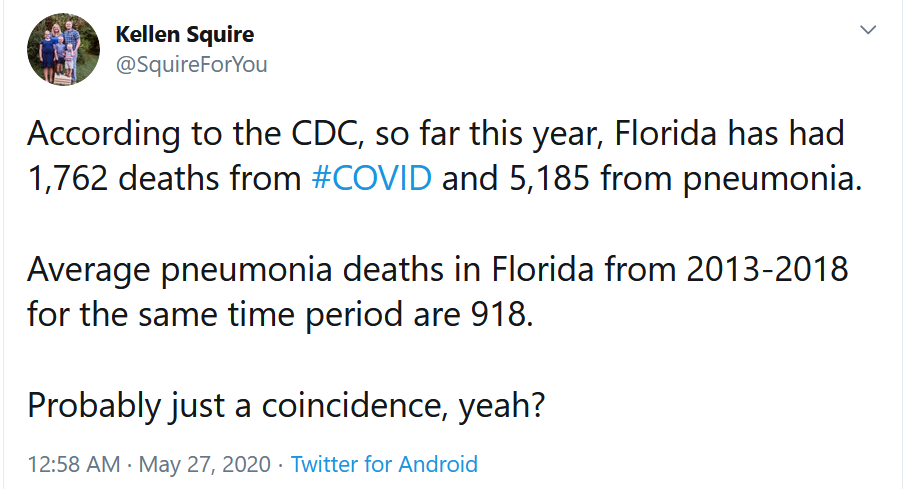
Task: Click the May 27, 2020 date
Action: click(205, 464)
